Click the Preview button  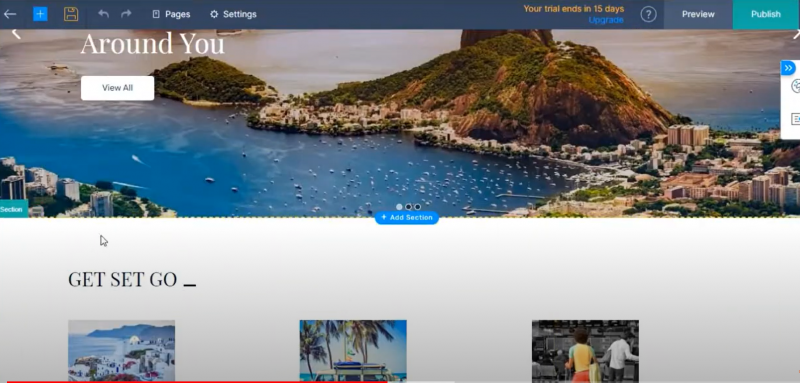[698, 14]
